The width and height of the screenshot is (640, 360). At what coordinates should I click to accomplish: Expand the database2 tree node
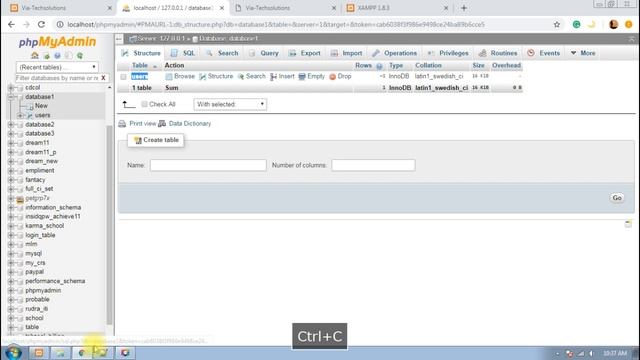[x=11, y=124]
